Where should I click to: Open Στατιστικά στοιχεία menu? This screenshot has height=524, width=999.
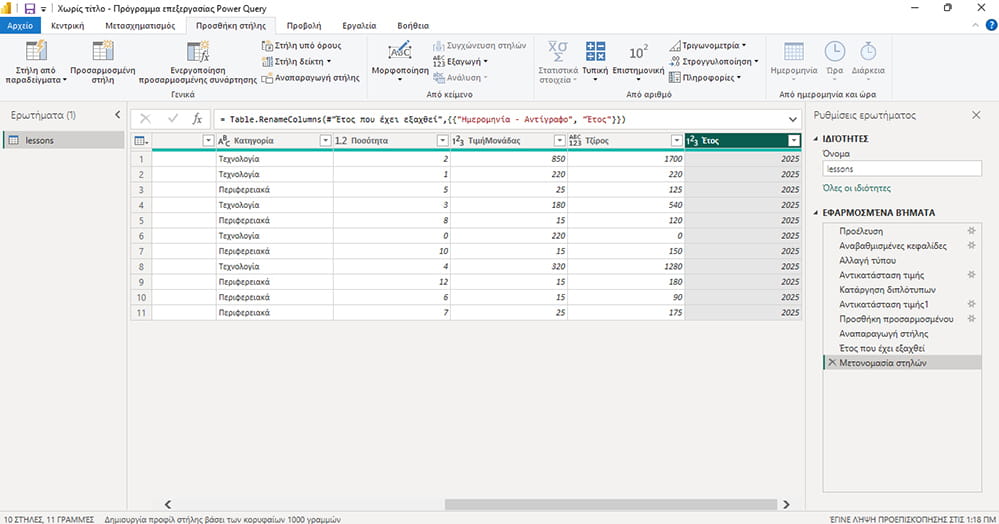[557, 62]
